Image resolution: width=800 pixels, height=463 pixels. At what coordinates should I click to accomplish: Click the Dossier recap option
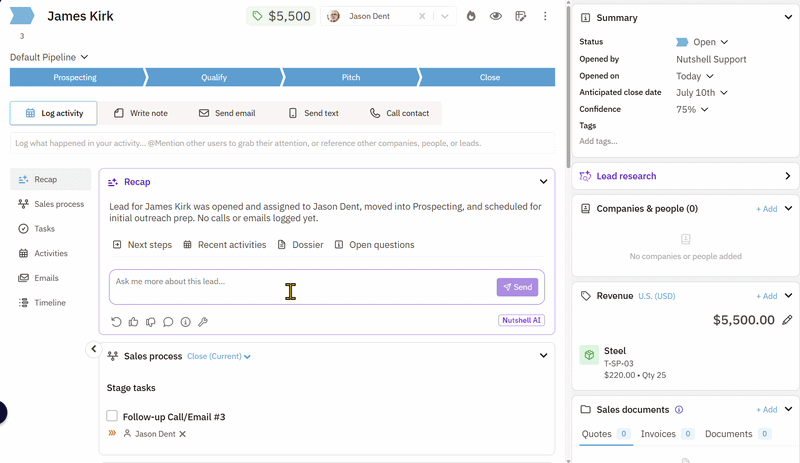pyautogui.click(x=301, y=245)
